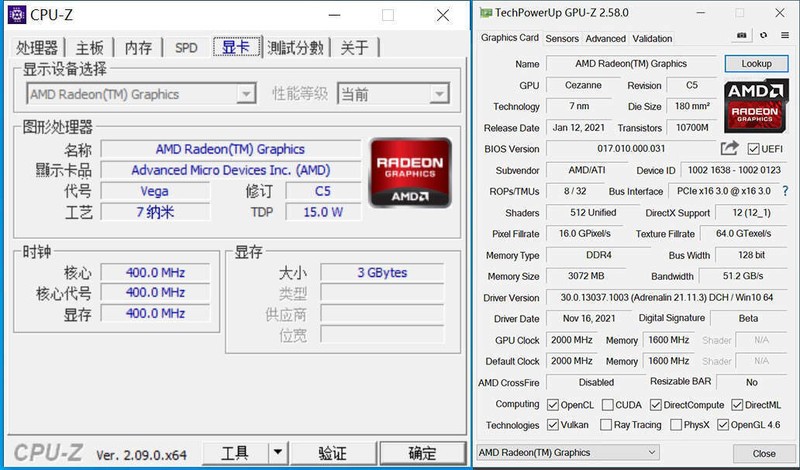Toggle the Ray Tracing checkbox
This screenshot has height=470, width=800.
tap(606, 425)
